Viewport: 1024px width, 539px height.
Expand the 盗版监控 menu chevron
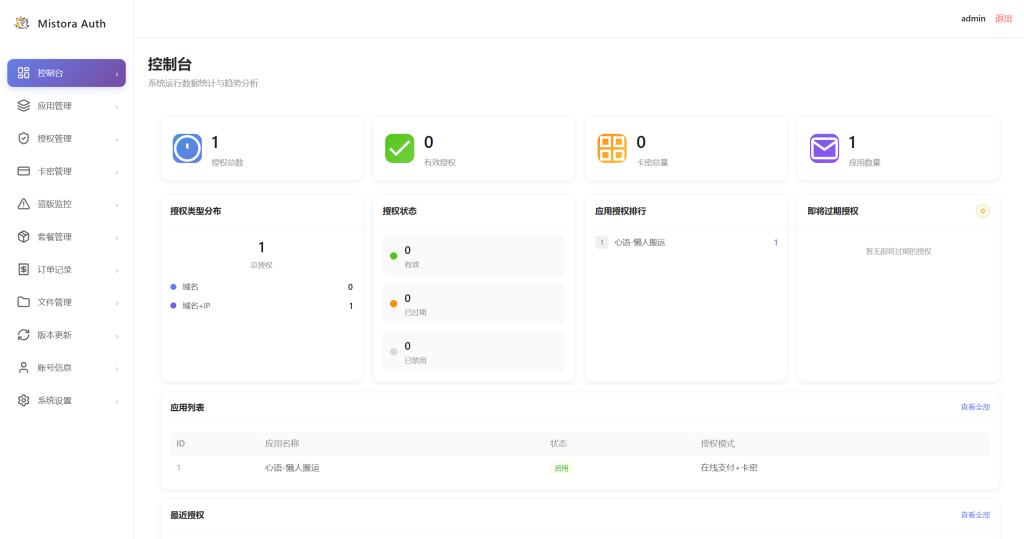click(x=117, y=204)
